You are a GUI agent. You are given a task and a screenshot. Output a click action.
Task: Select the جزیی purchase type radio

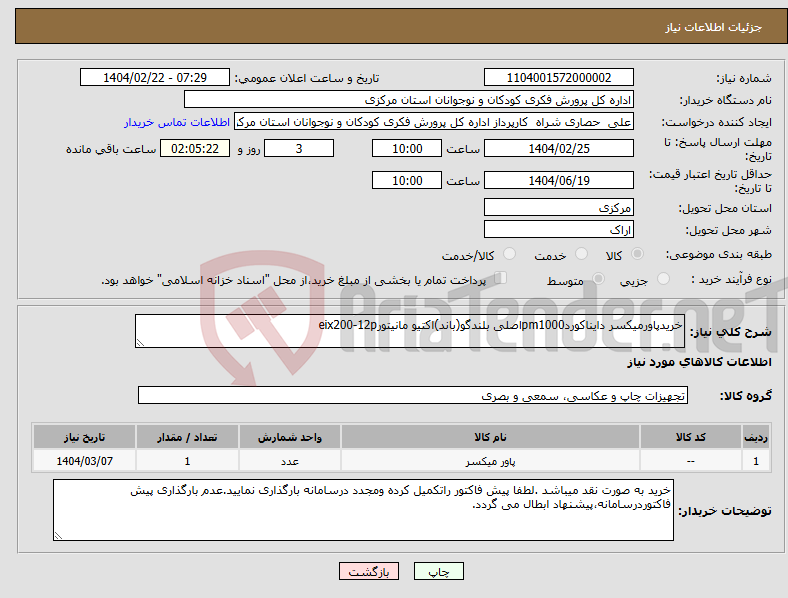click(x=663, y=279)
